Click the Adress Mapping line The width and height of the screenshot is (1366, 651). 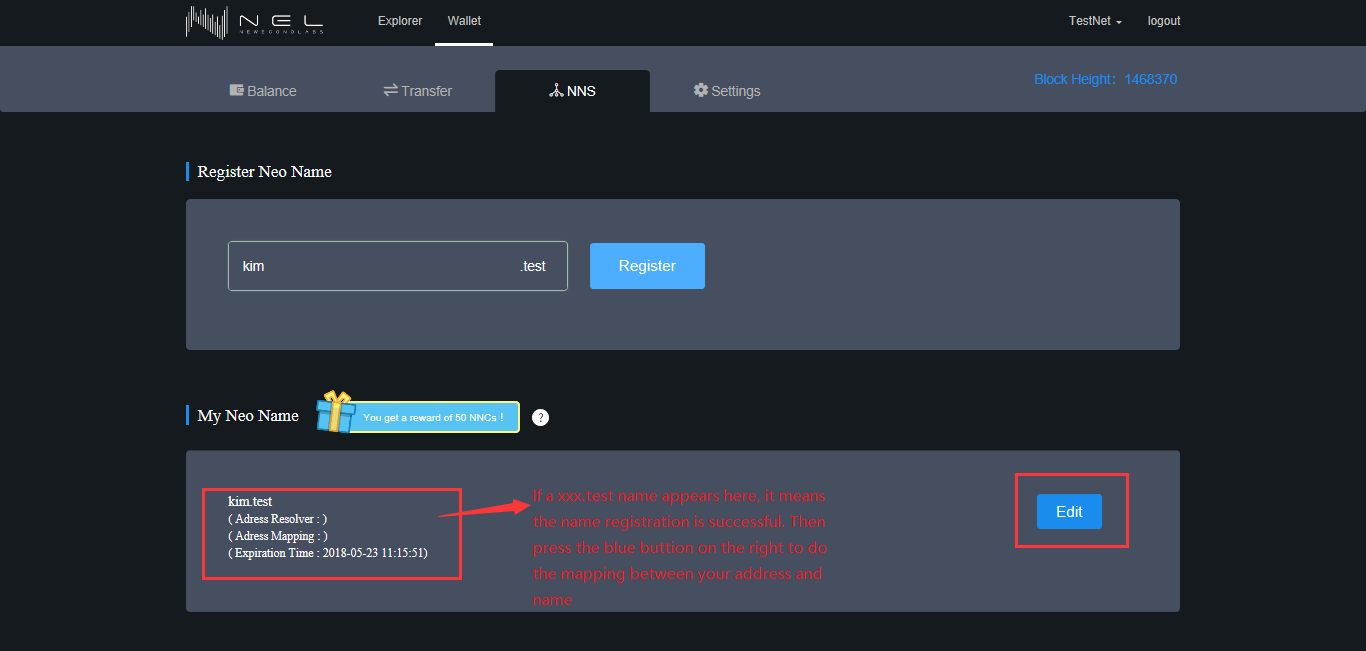[277, 536]
